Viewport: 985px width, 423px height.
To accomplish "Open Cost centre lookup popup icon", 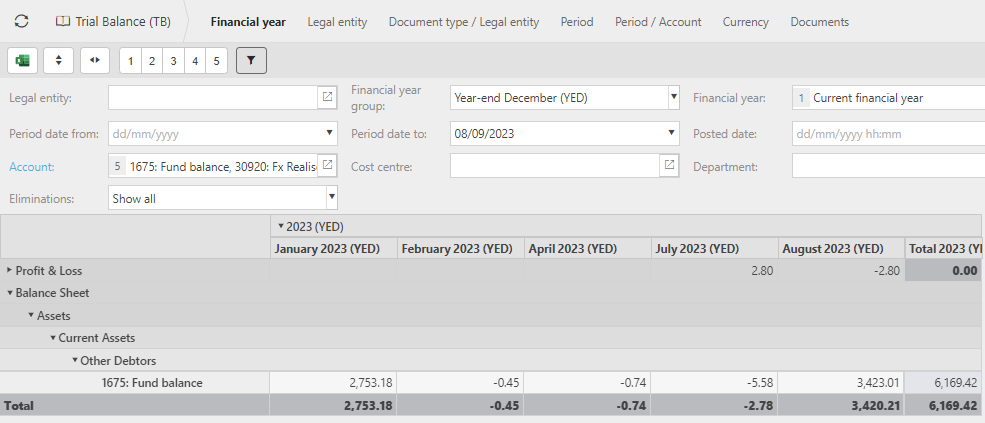I will 670,165.
